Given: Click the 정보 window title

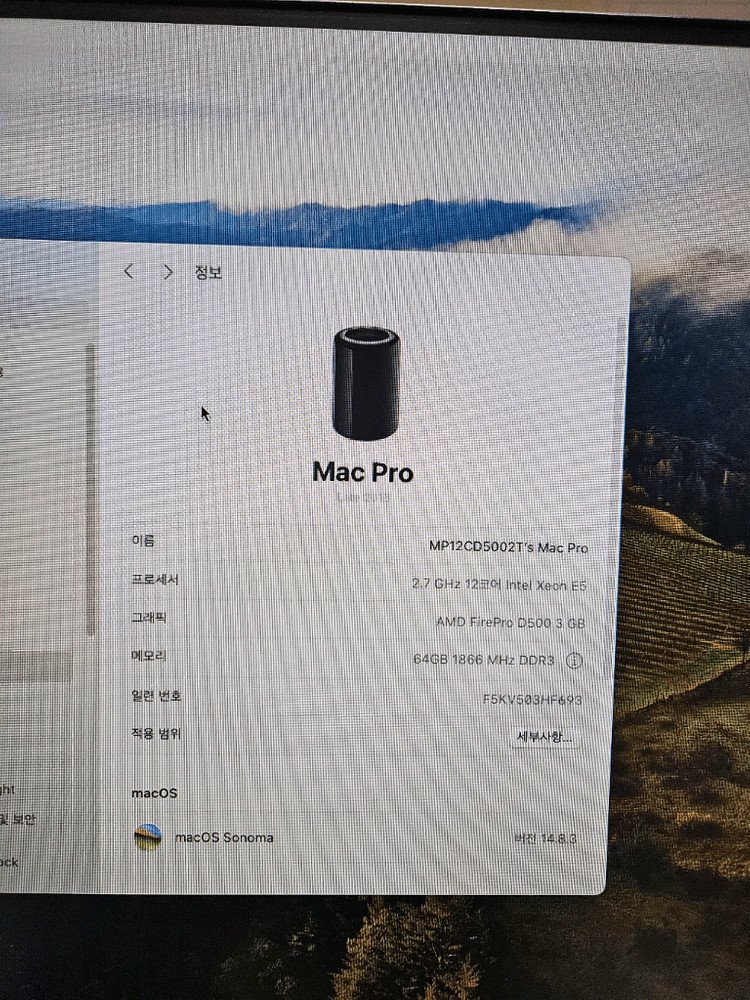Looking at the screenshot, I should [208, 272].
